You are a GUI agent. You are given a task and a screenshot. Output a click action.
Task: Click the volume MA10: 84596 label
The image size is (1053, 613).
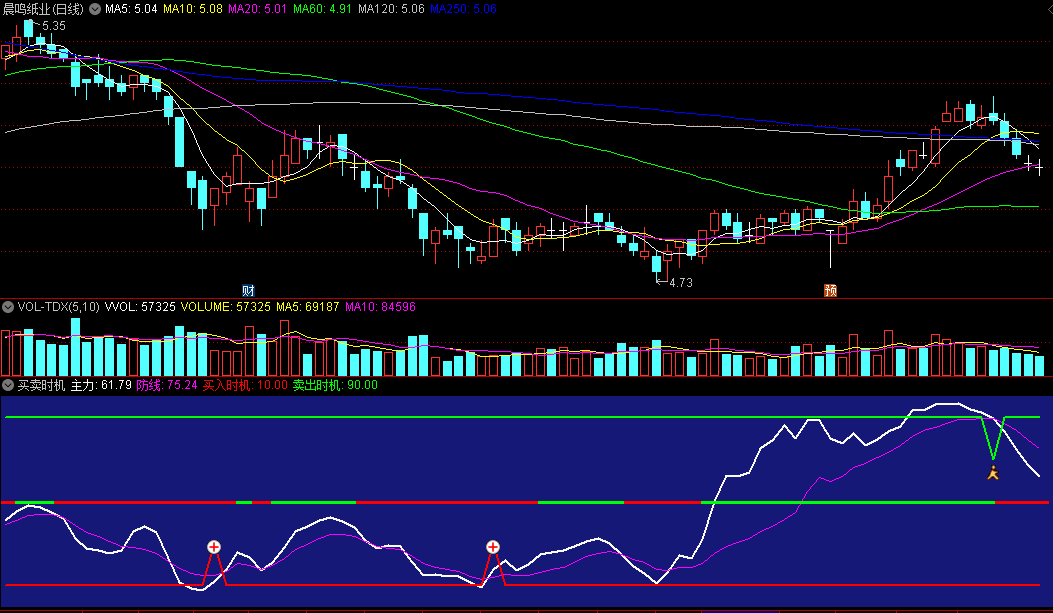(380, 307)
